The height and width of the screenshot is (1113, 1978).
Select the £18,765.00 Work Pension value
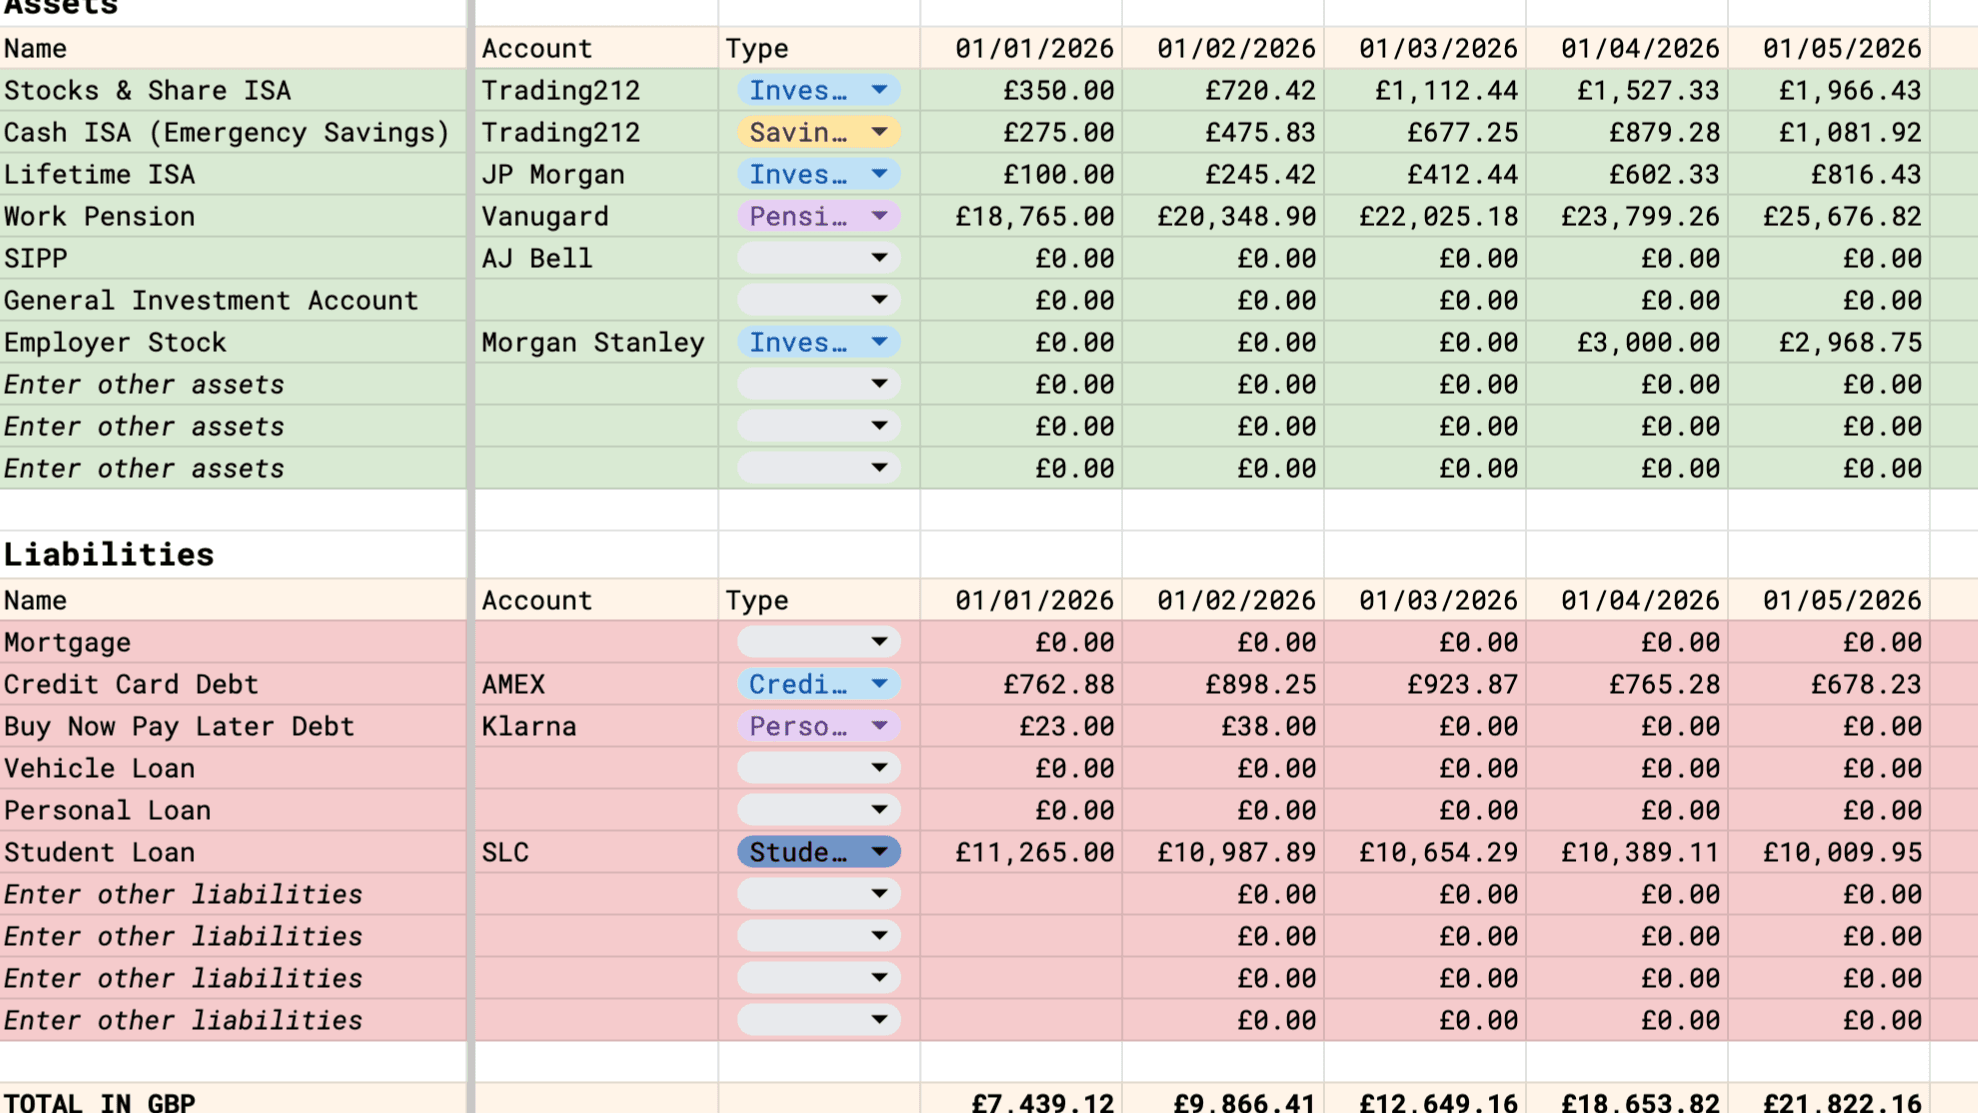click(1021, 216)
